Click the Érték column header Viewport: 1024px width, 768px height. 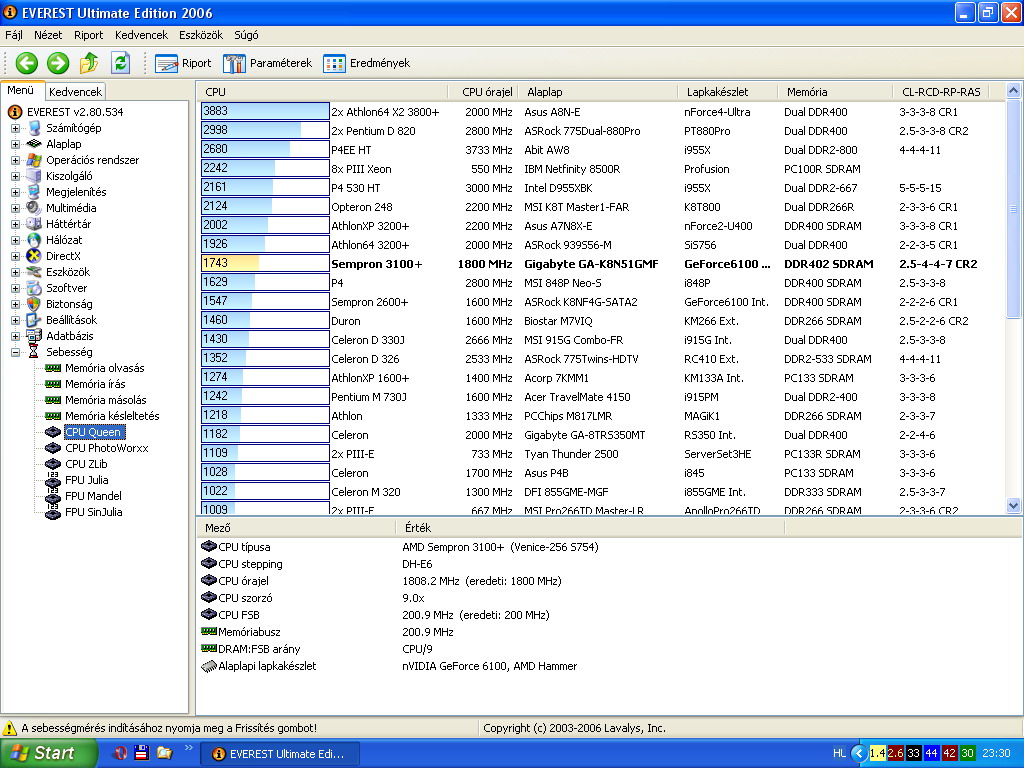pyautogui.click(x=590, y=528)
